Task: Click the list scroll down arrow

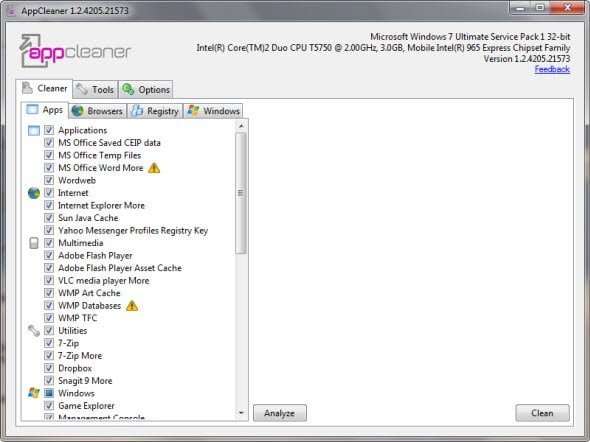Action: [241, 413]
